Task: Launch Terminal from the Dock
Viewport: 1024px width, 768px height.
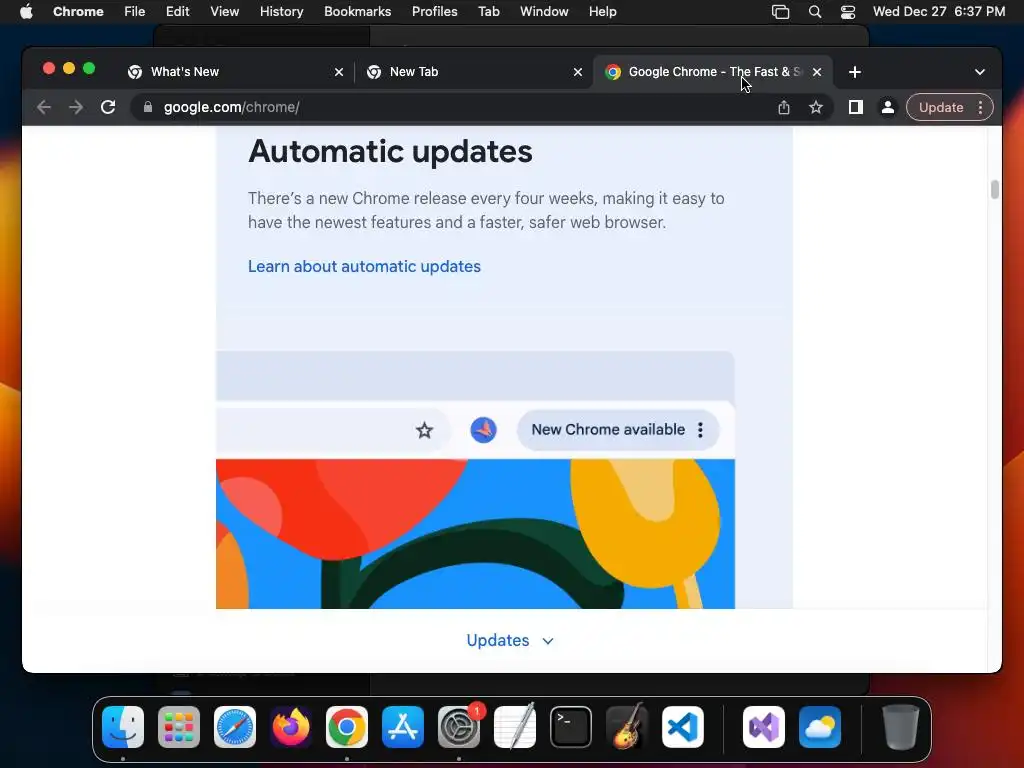Action: [x=571, y=727]
